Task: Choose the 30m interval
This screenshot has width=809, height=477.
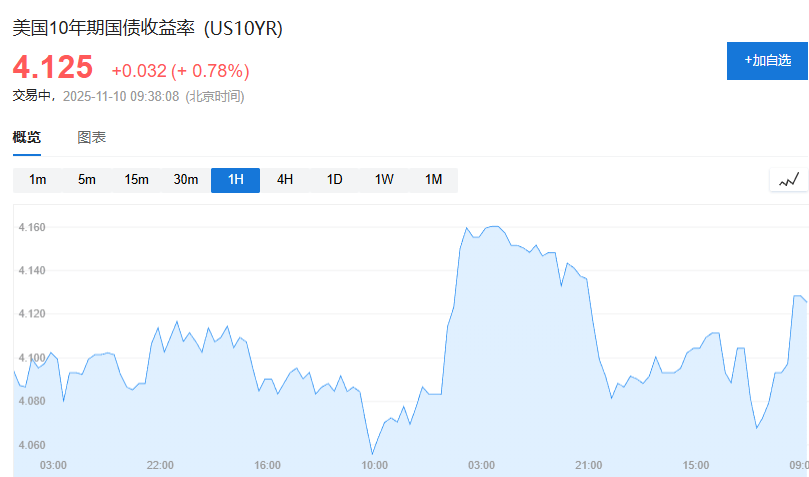Action: point(186,180)
